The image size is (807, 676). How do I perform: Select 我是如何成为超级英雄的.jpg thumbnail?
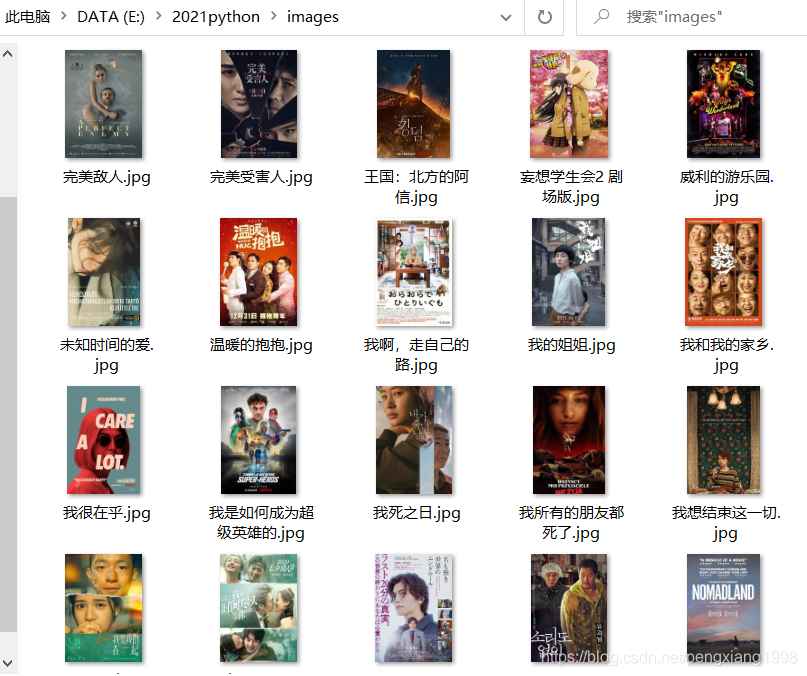pyautogui.click(x=258, y=440)
